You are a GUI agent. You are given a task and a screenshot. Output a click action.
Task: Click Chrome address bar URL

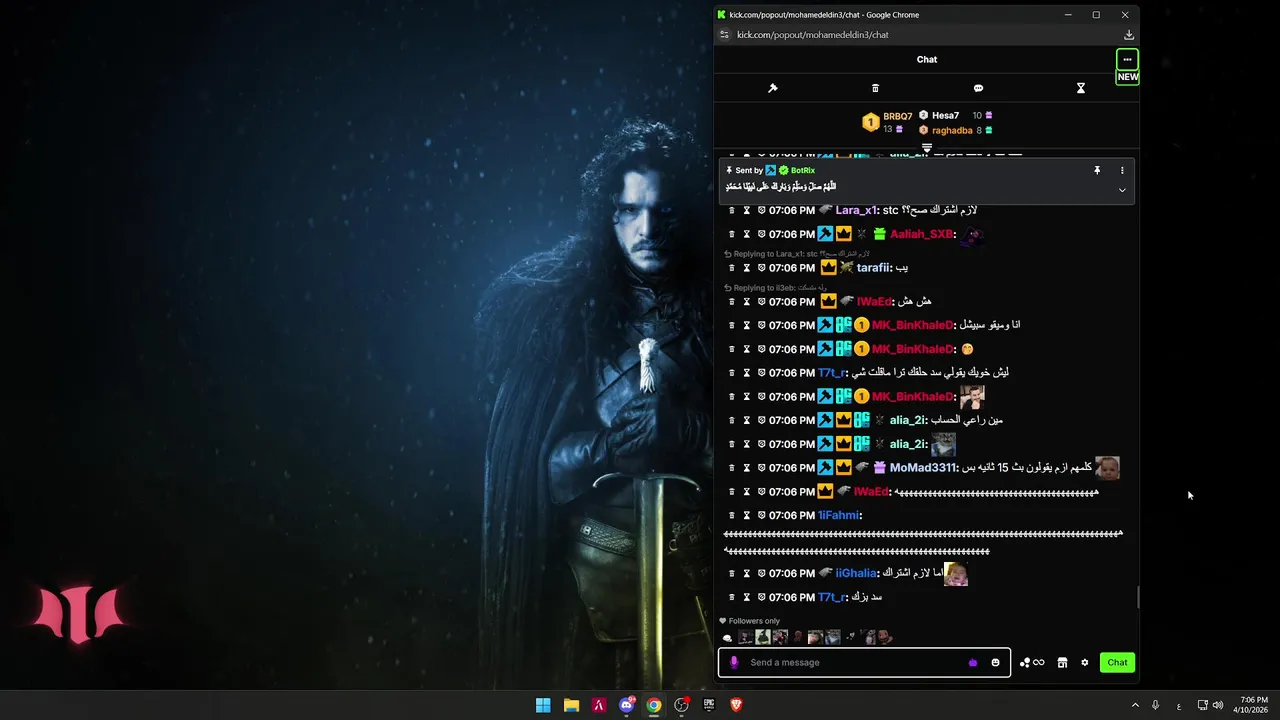[x=812, y=35]
